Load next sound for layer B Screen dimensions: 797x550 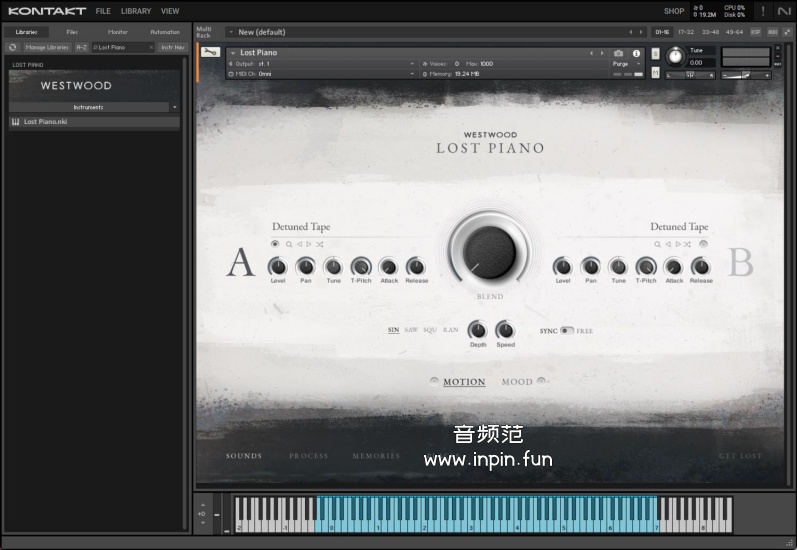[x=678, y=244]
